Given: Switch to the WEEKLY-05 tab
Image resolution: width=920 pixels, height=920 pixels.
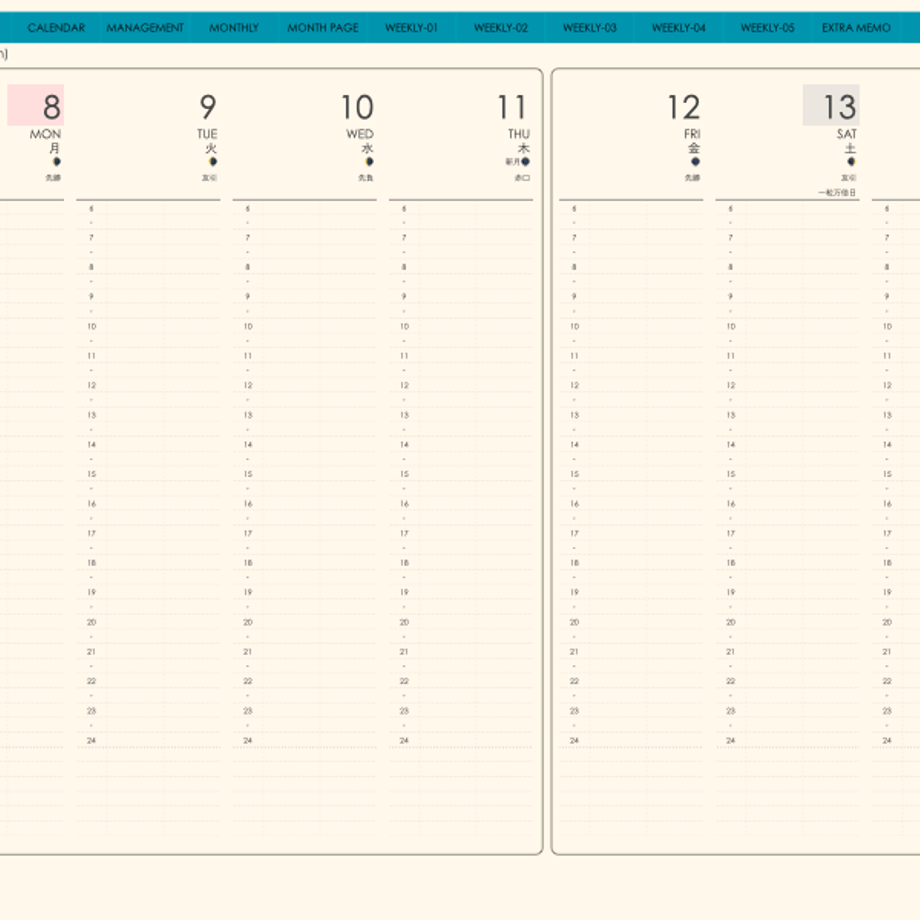Looking at the screenshot, I should tap(767, 28).
